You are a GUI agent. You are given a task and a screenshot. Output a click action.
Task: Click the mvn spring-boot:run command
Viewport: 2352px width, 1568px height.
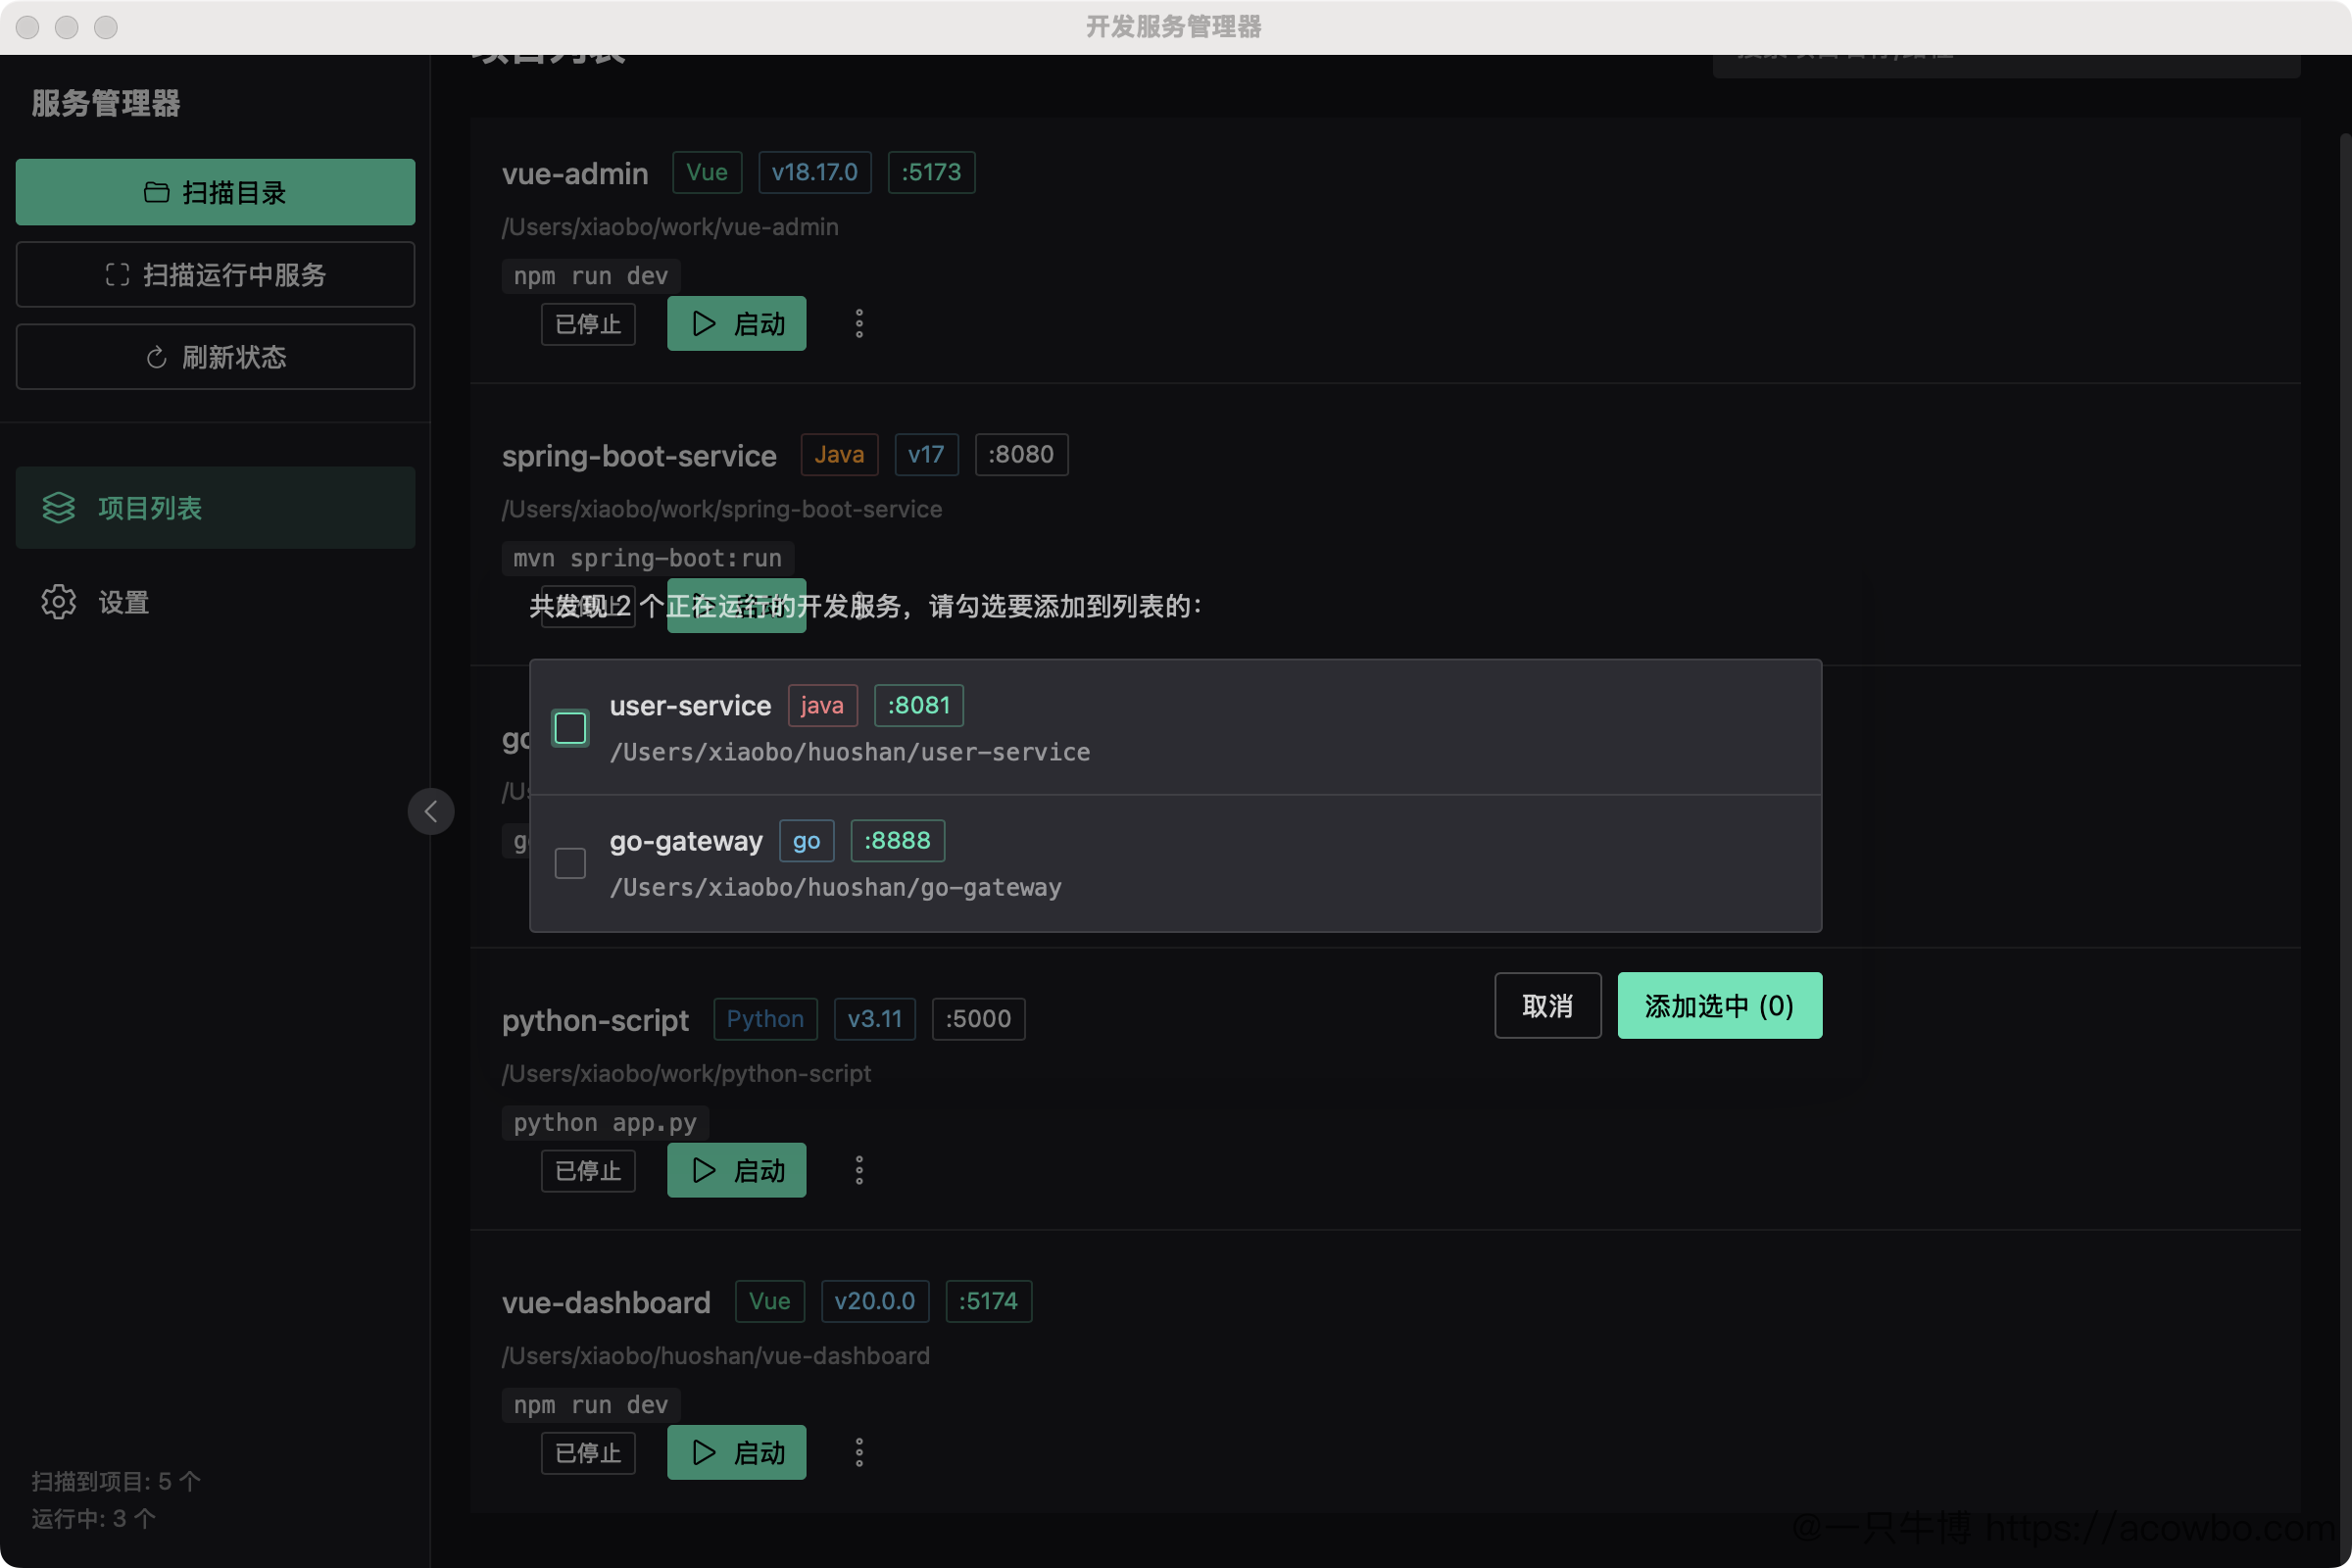(x=648, y=558)
